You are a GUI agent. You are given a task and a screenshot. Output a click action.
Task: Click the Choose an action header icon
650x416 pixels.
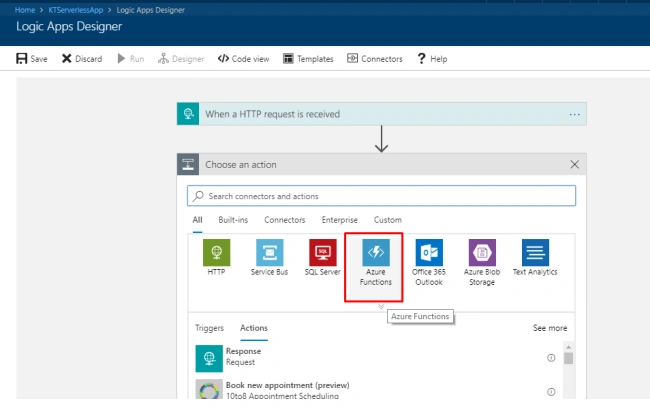[188, 164]
